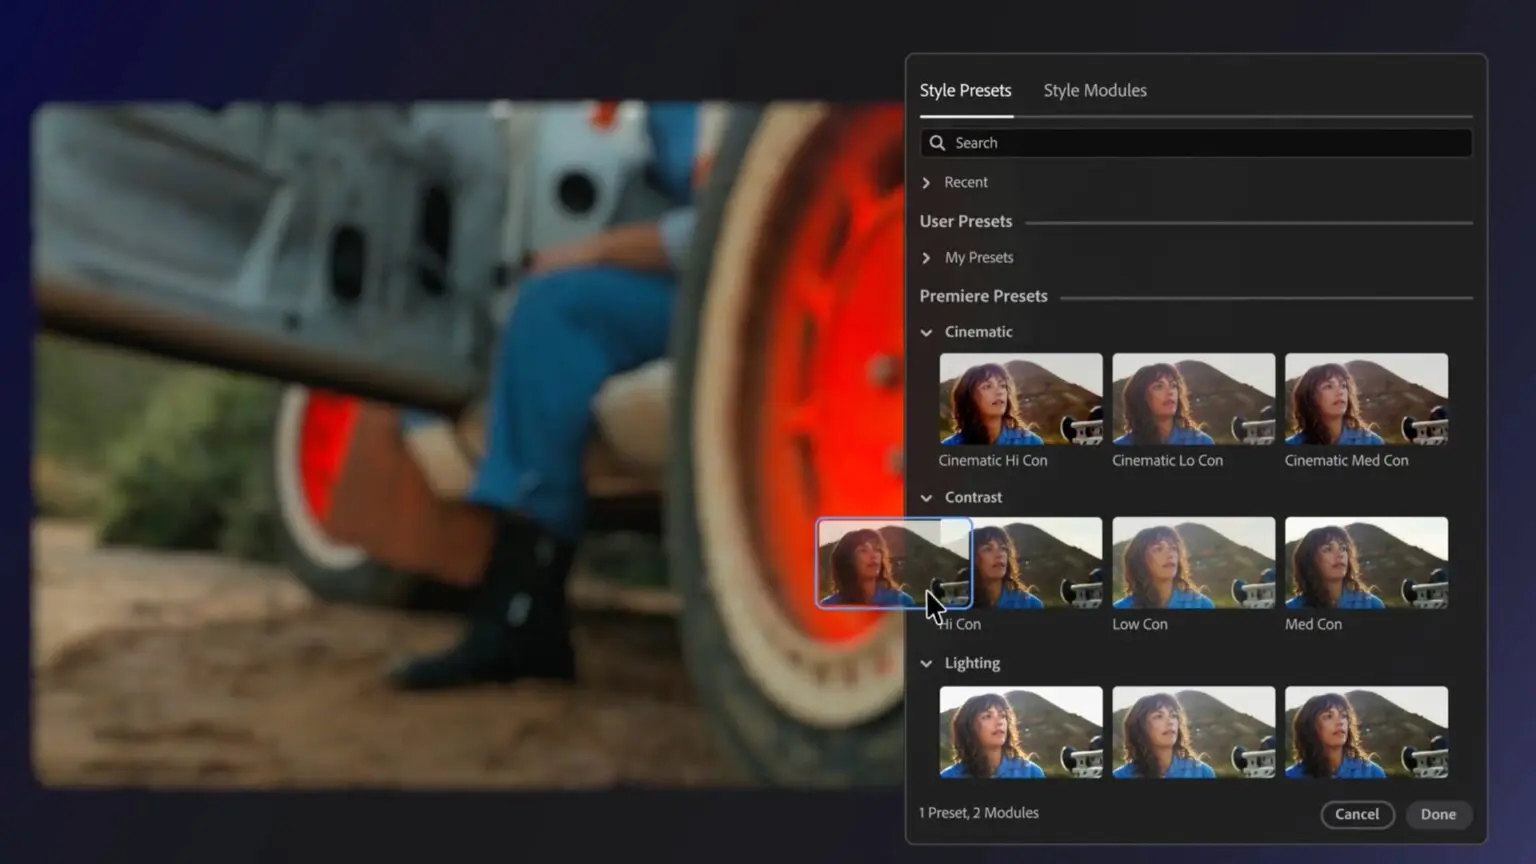Choose the first Lighting preset thumbnail
Image resolution: width=1536 pixels, height=864 pixels.
click(1020, 731)
